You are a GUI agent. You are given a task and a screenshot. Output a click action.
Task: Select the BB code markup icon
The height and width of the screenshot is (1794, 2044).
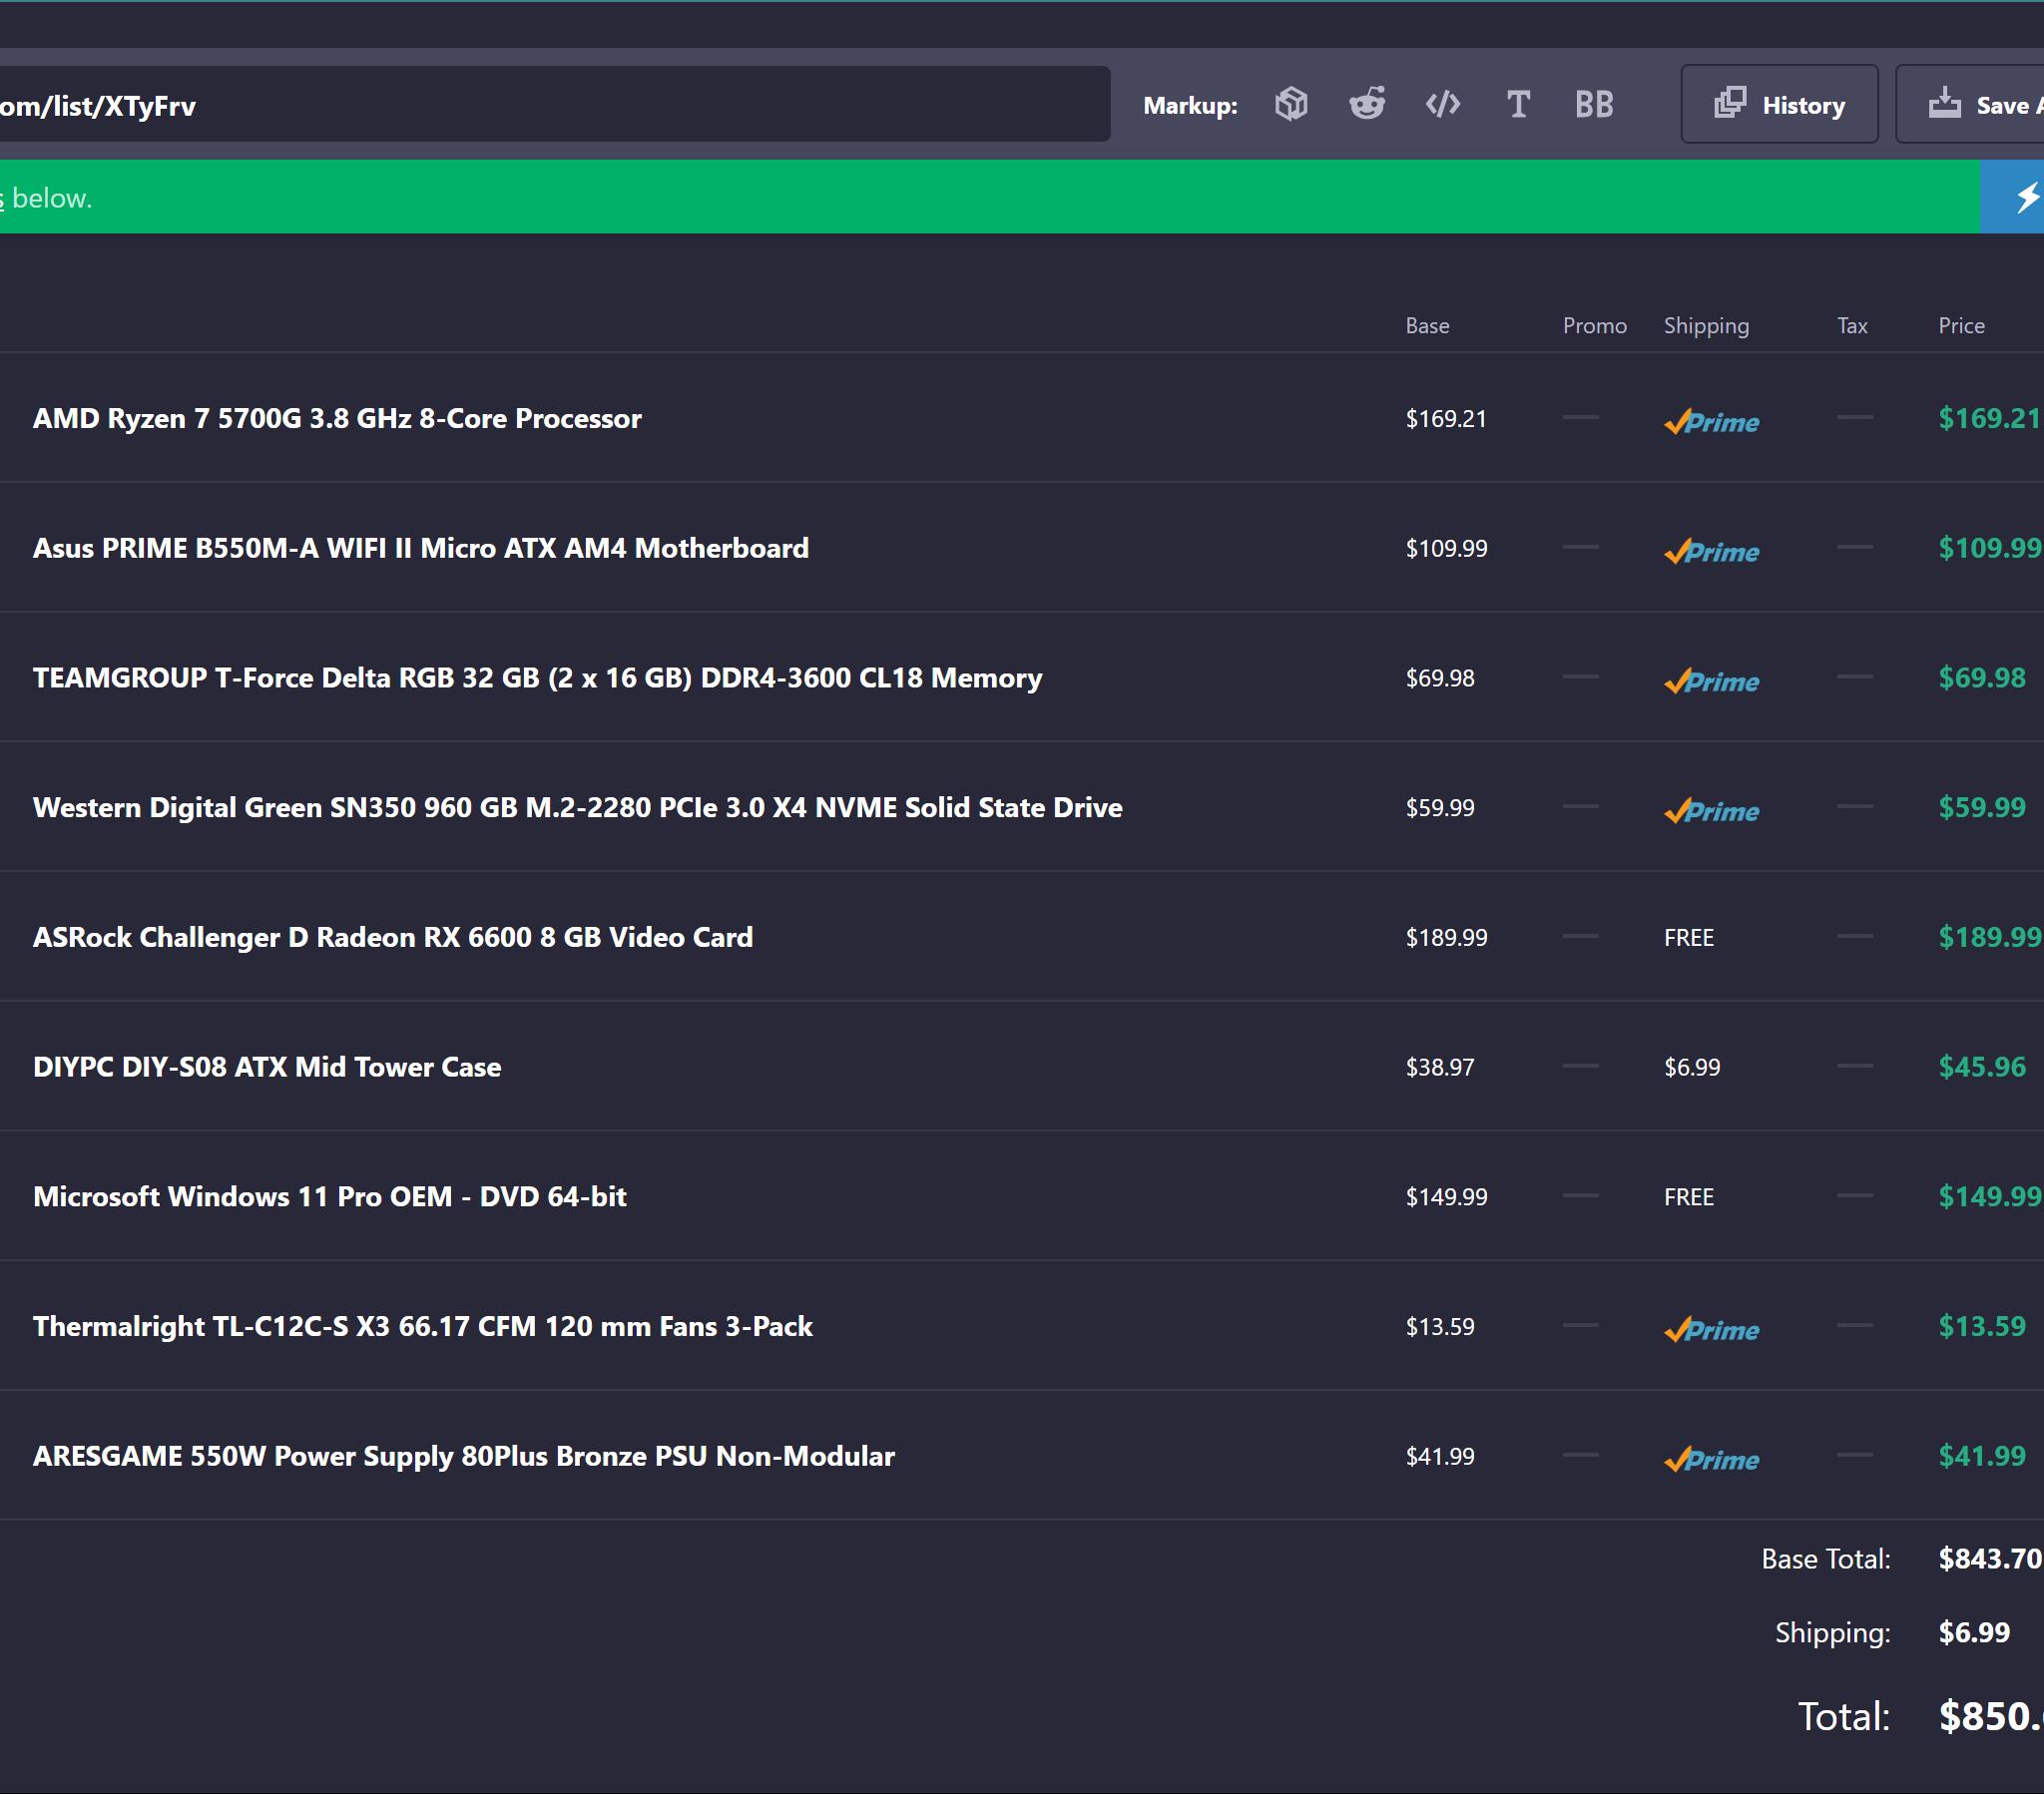pos(1594,104)
